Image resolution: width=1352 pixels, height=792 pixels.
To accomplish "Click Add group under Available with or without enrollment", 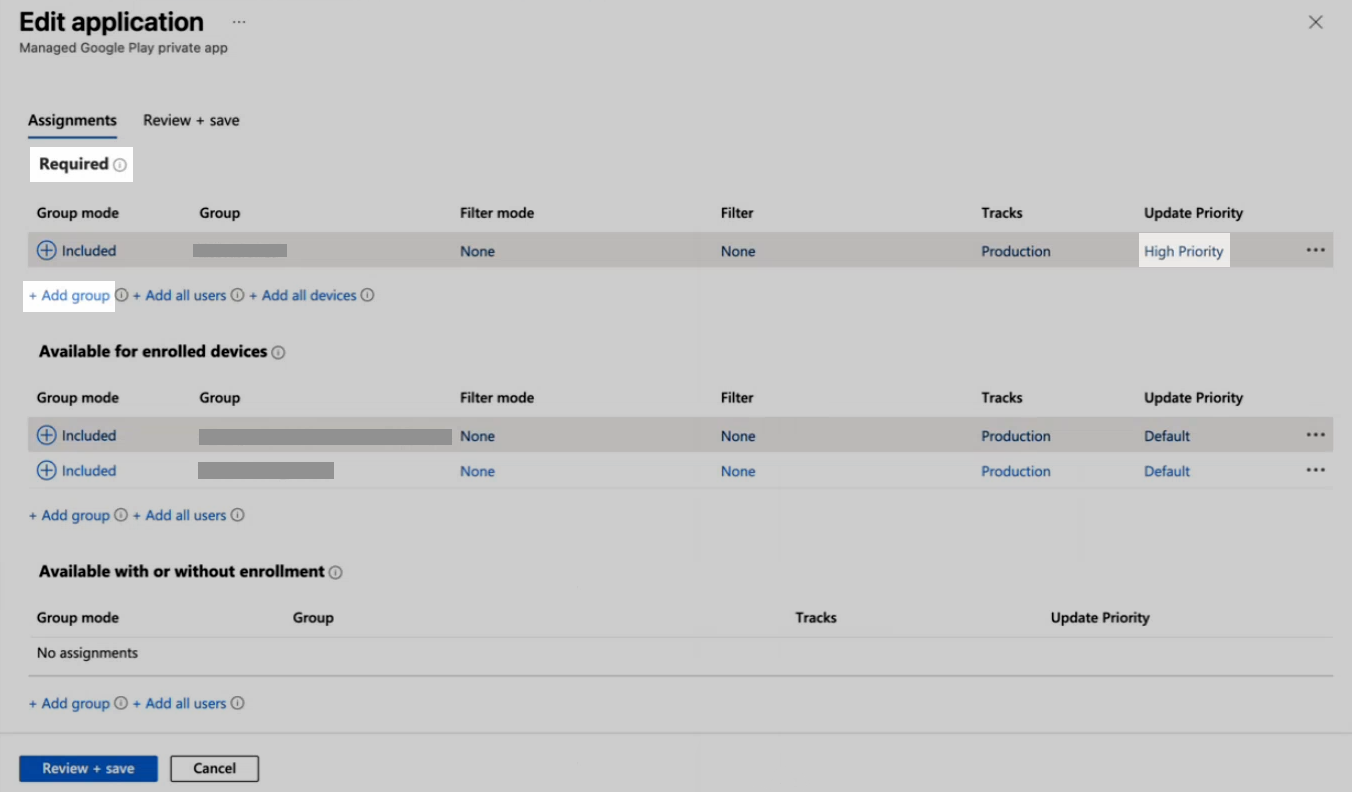I will [69, 704].
